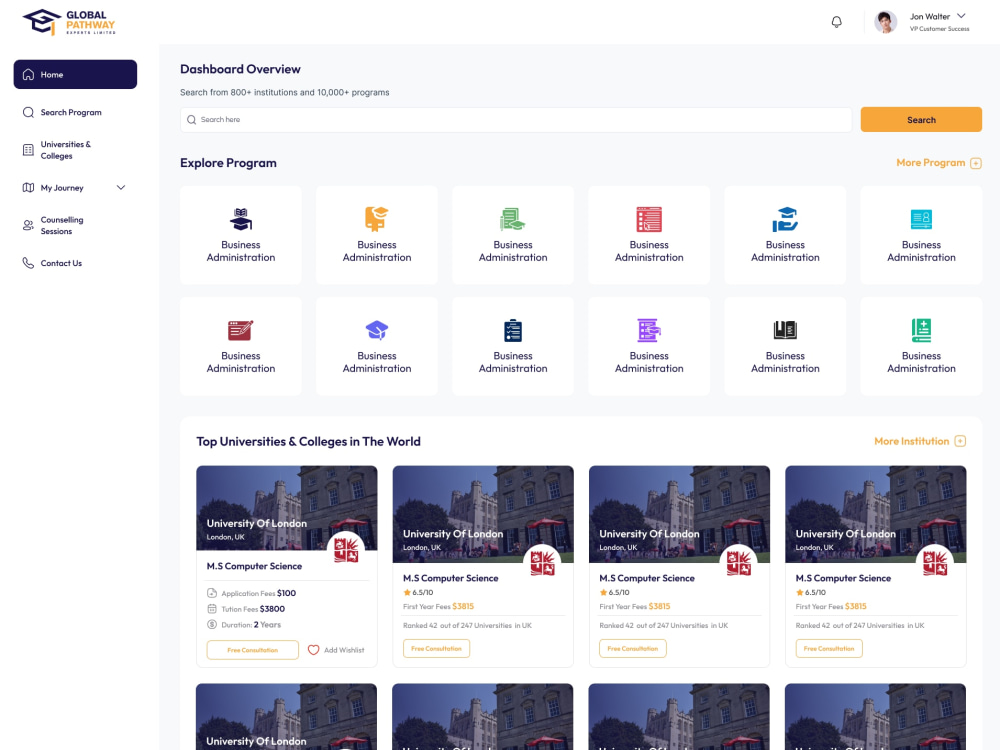
Task: Select the program card with the light green icon
Action: pyautogui.click(x=513, y=235)
